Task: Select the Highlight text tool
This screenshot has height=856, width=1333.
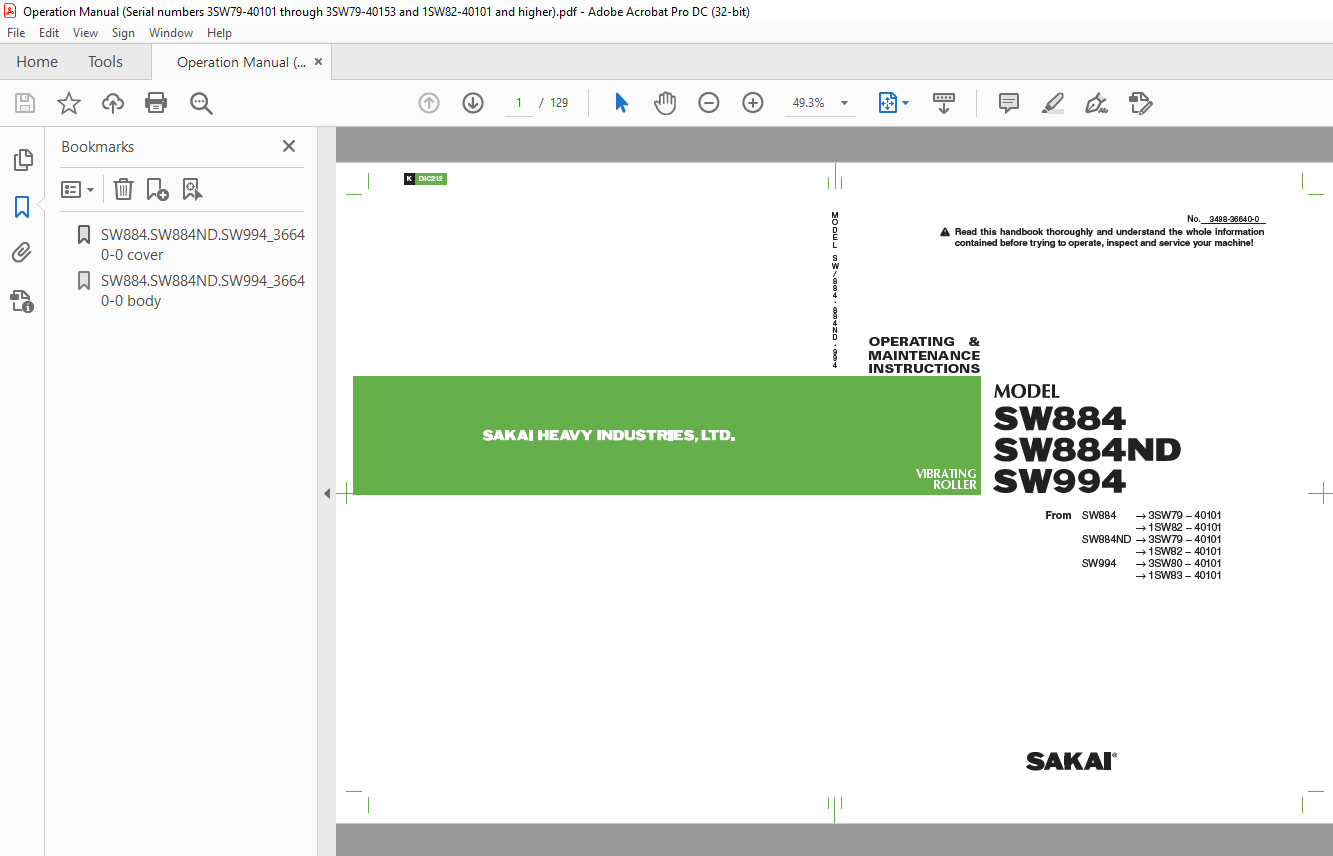Action: tap(1052, 103)
